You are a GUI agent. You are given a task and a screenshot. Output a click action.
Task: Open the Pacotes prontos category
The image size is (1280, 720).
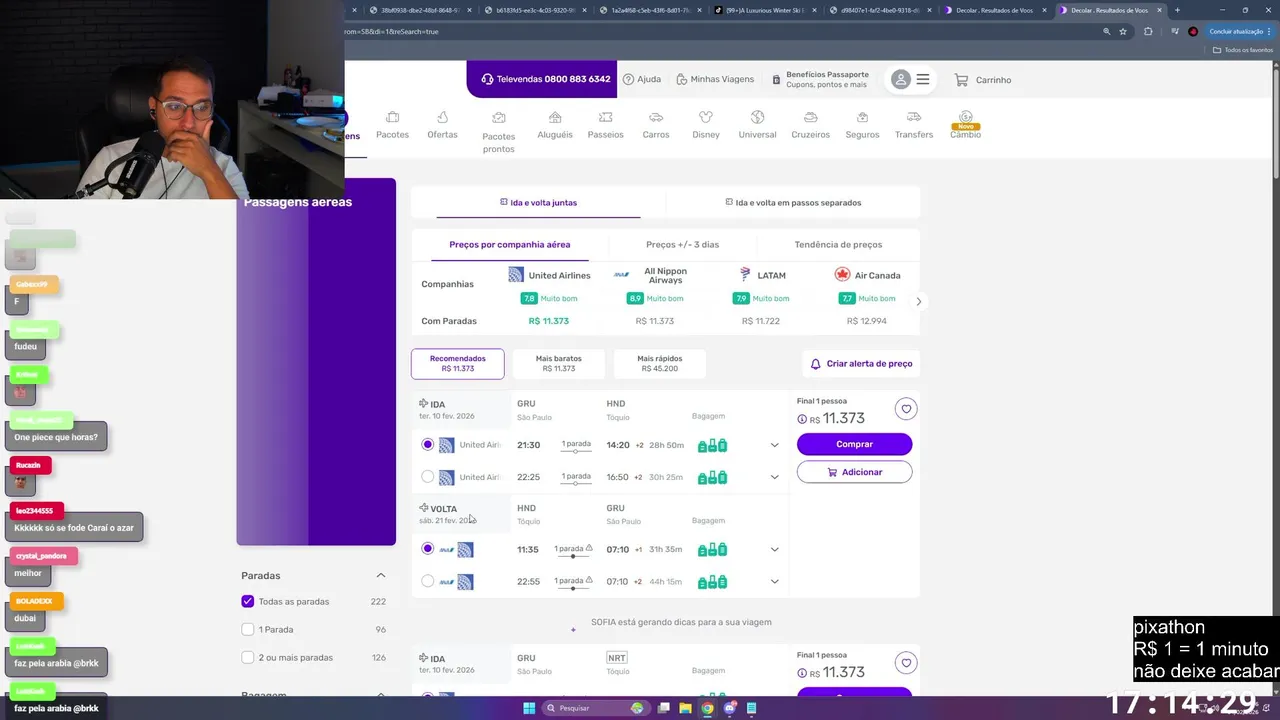[499, 132]
